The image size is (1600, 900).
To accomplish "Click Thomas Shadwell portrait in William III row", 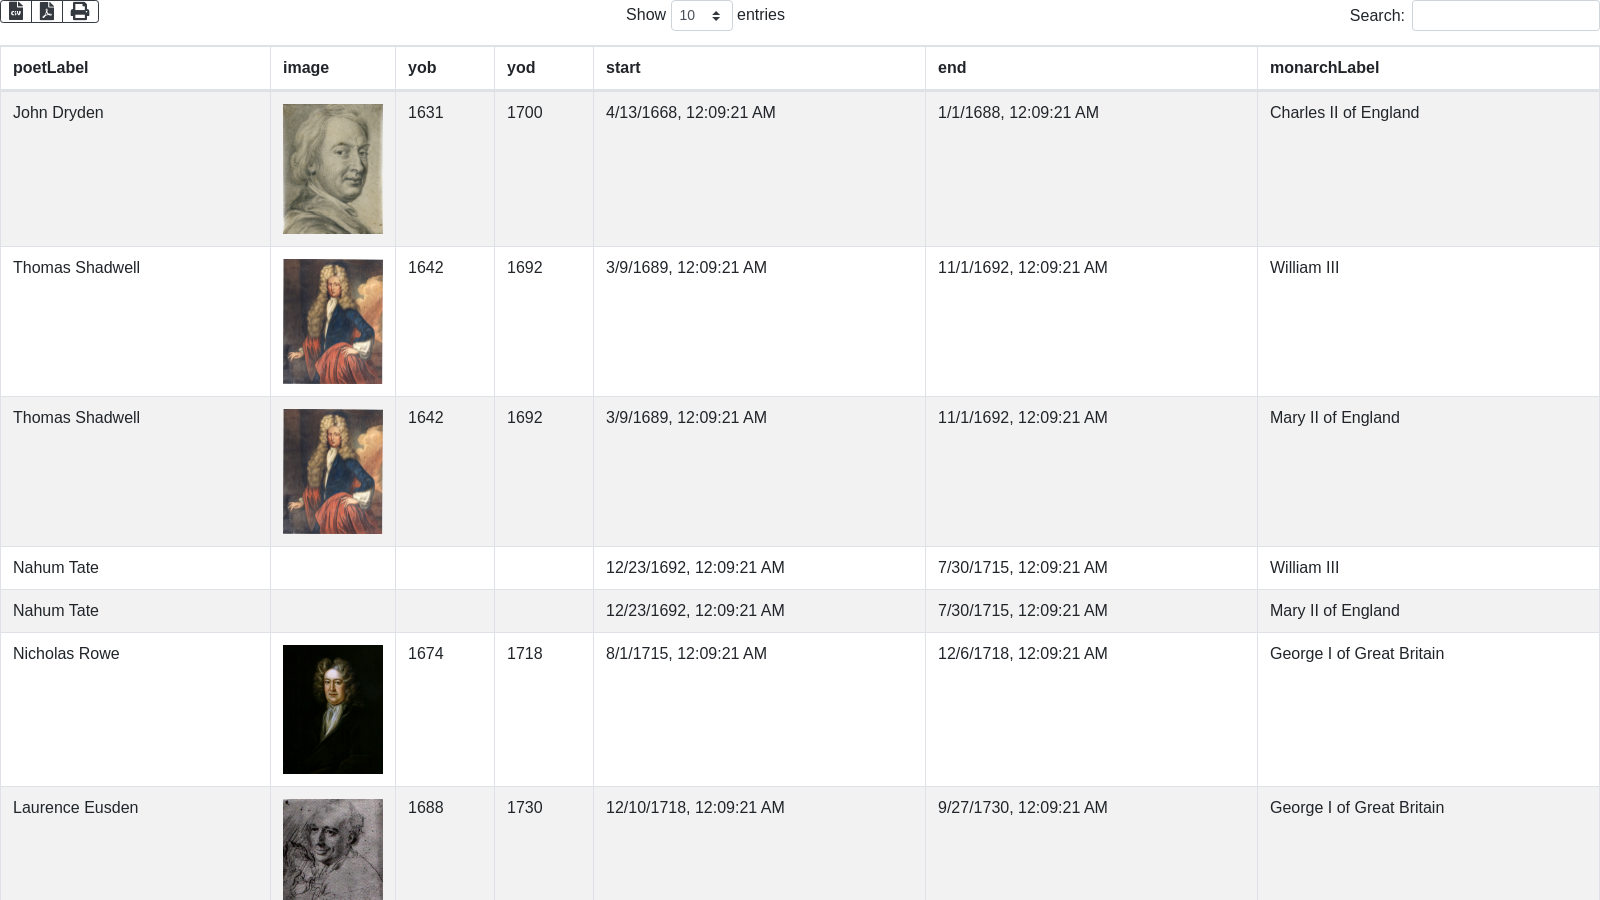I will click(x=333, y=321).
